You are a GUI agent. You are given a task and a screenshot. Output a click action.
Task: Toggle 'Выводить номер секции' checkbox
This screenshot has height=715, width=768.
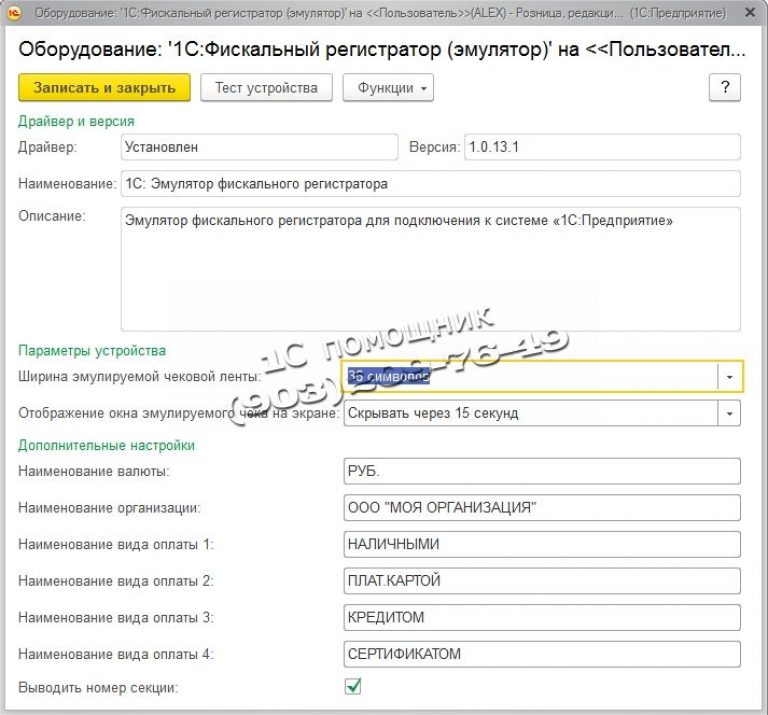(352, 687)
